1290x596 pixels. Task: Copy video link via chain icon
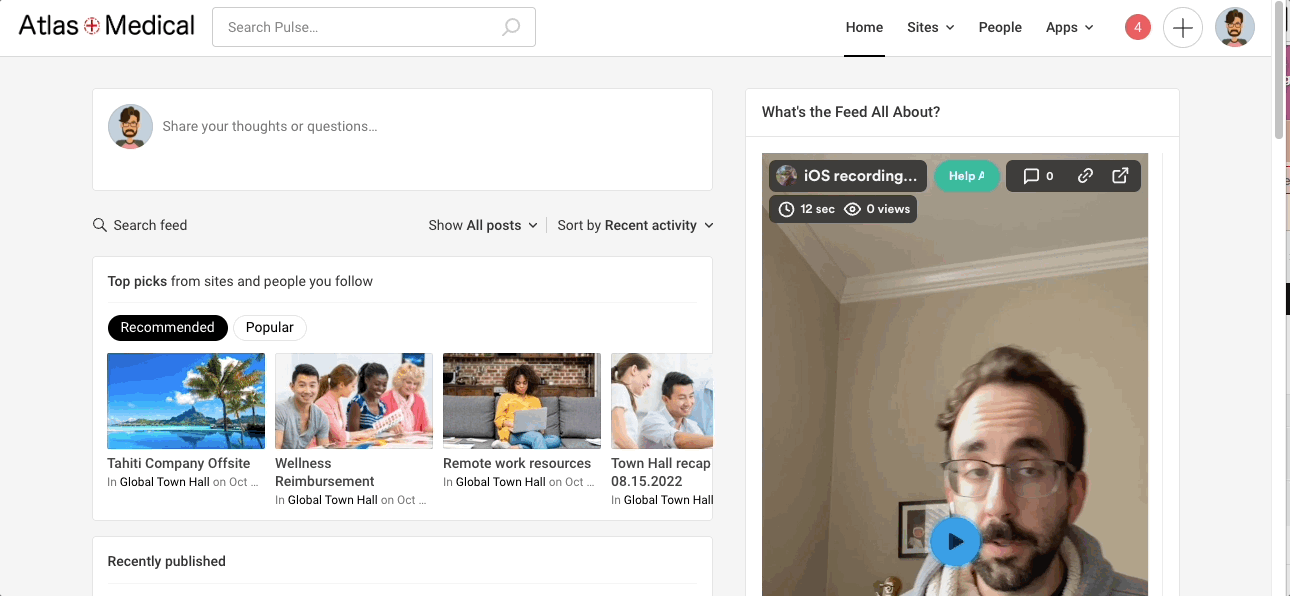(x=1085, y=176)
